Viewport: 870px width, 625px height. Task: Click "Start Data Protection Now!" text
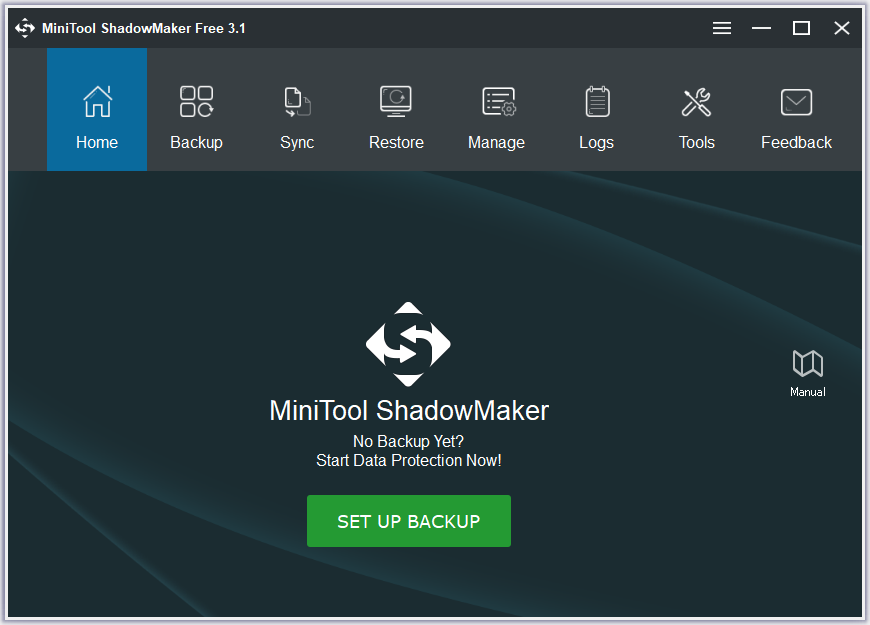(x=409, y=460)
